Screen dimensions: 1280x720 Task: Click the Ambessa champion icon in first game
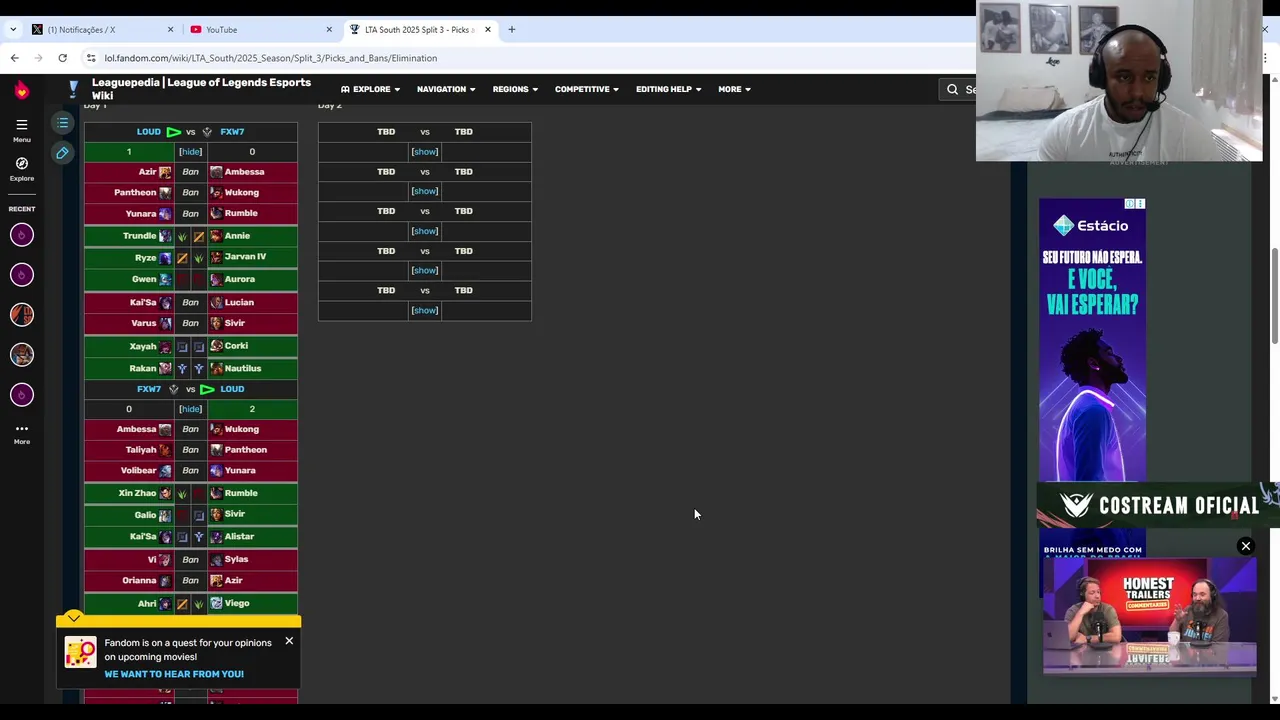216,172
